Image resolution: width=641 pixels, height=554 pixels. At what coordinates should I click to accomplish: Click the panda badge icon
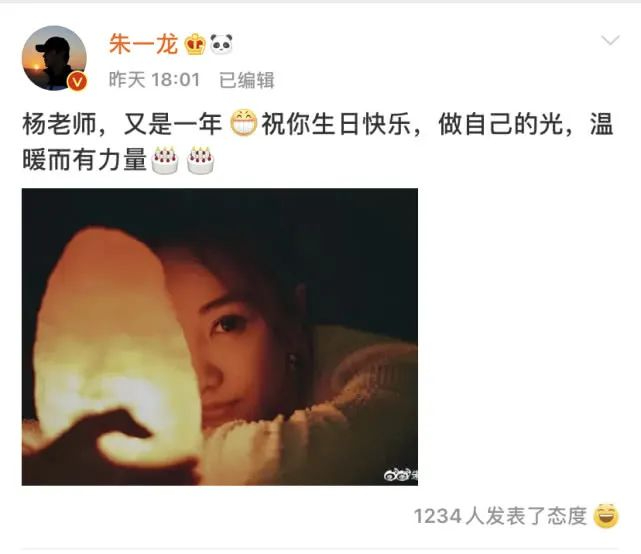(x=221, y=44)
